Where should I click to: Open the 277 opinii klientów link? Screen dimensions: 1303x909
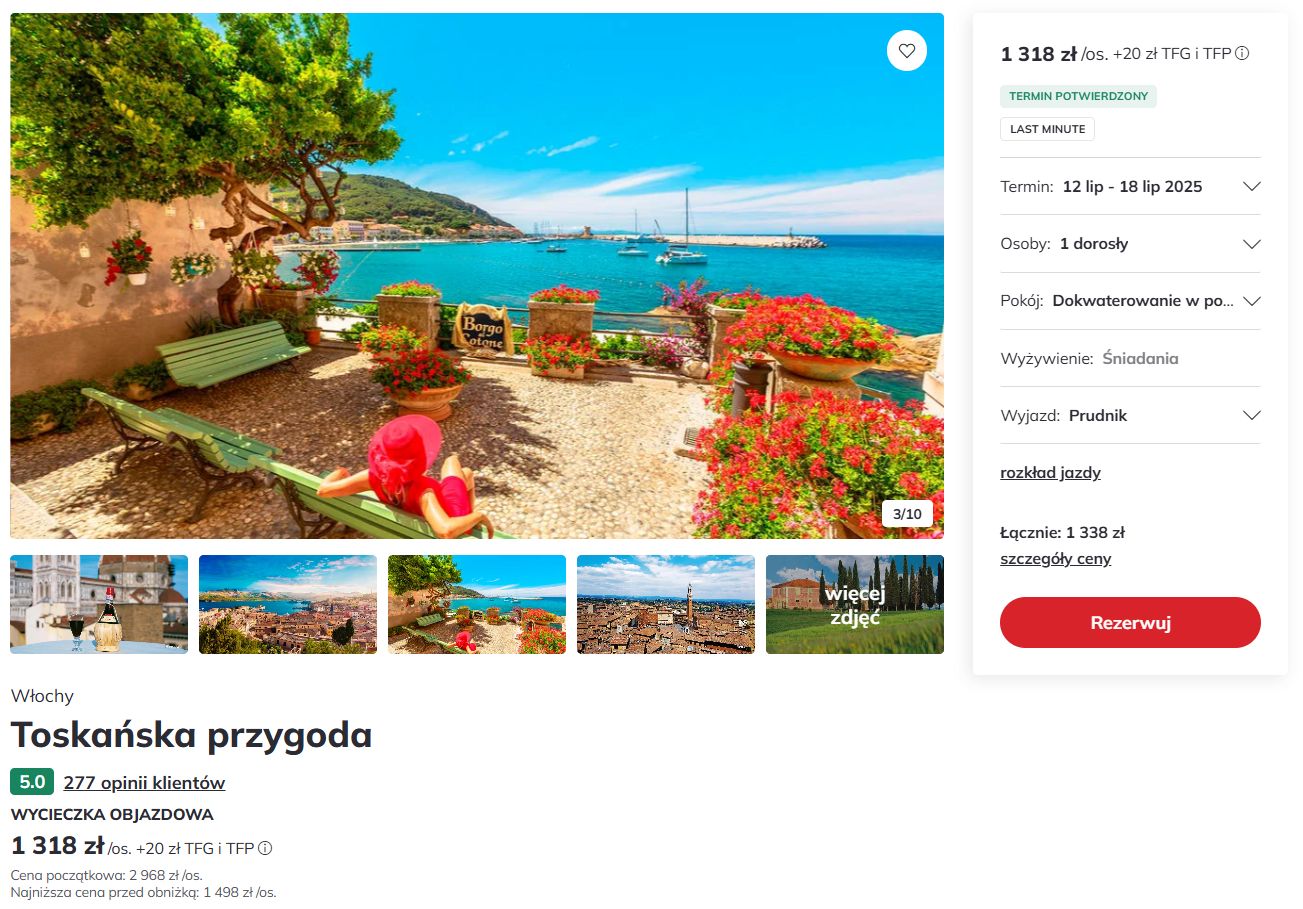[144, 783]
